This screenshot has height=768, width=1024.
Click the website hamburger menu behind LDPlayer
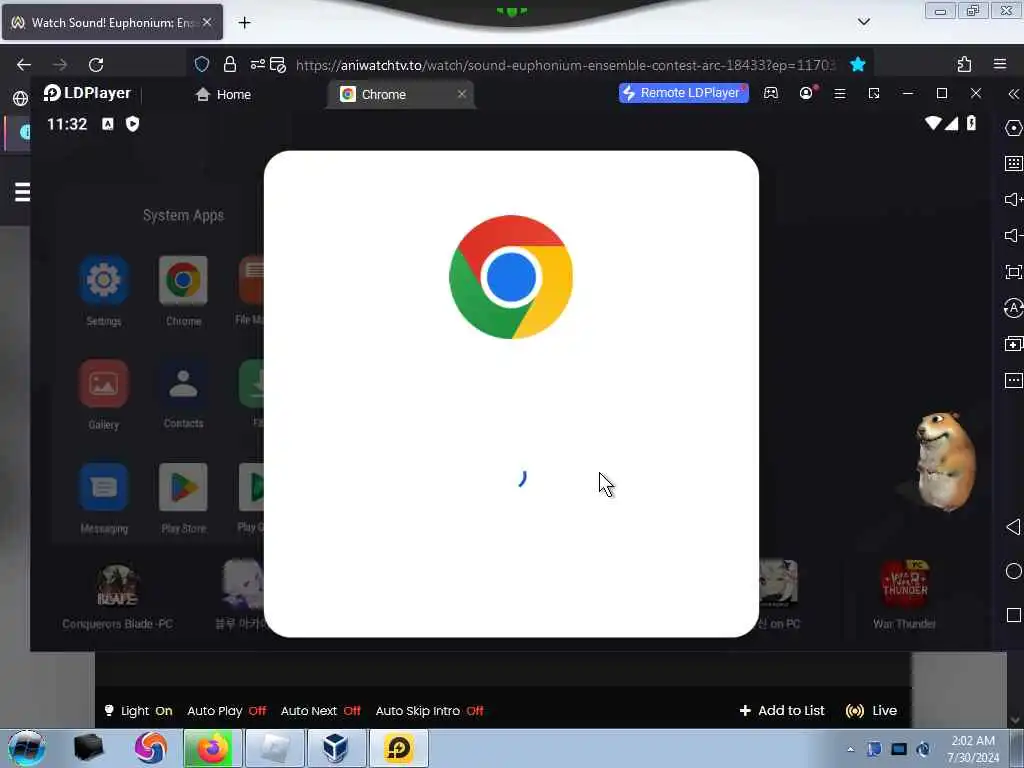22,192
